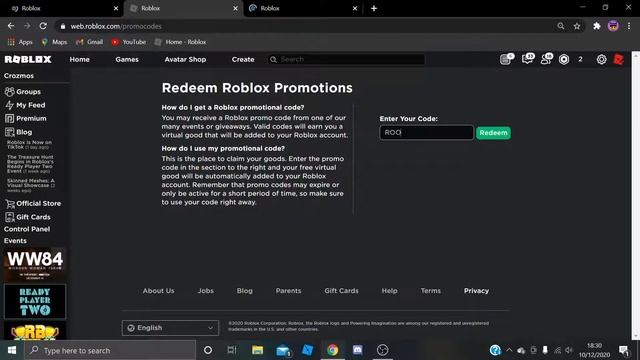Open the About Us footer link
640x360 pixels.
(158, 291)
